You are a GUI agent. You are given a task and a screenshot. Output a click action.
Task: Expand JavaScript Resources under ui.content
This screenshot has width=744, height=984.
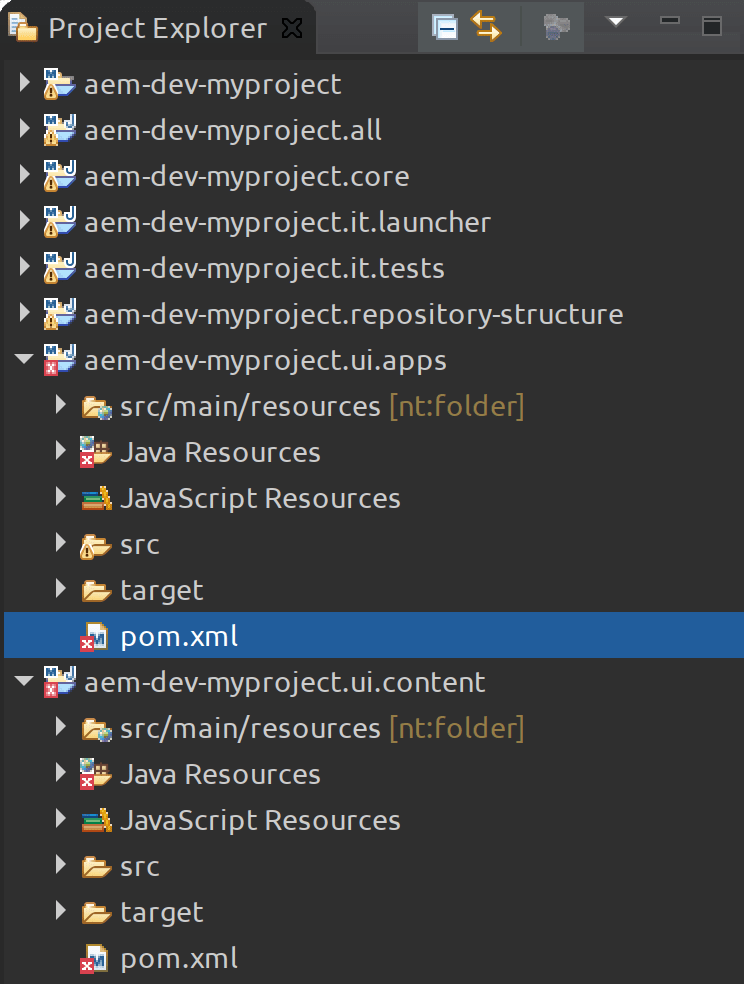tap(61, 819)
